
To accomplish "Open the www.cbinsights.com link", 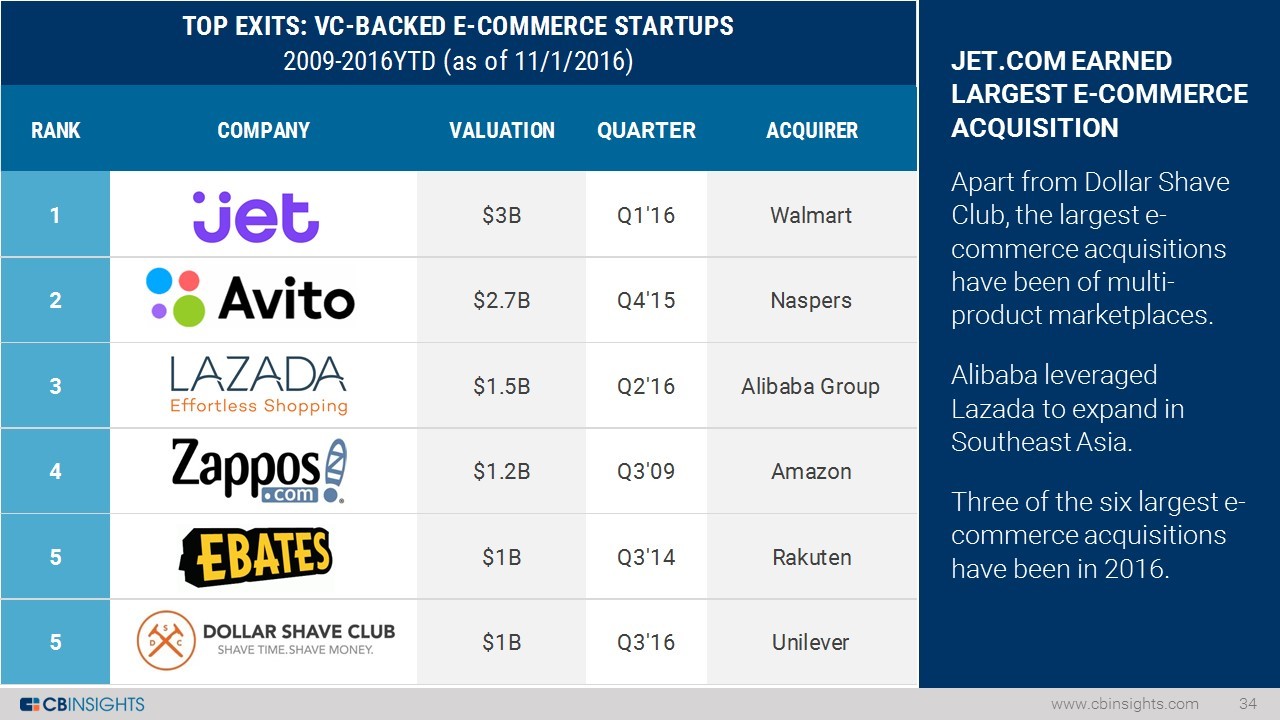I will (x=1124, y=704).
